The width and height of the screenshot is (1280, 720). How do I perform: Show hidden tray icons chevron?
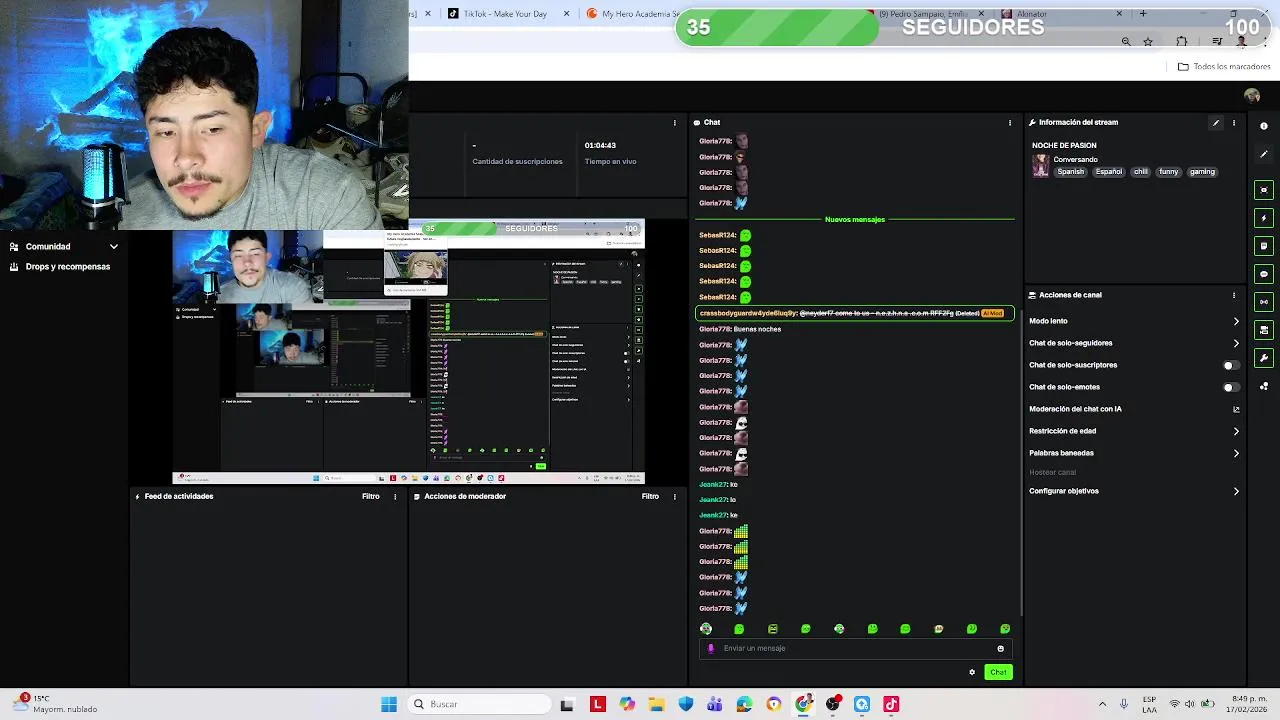pyautogui.click(x=1102, y=704)
